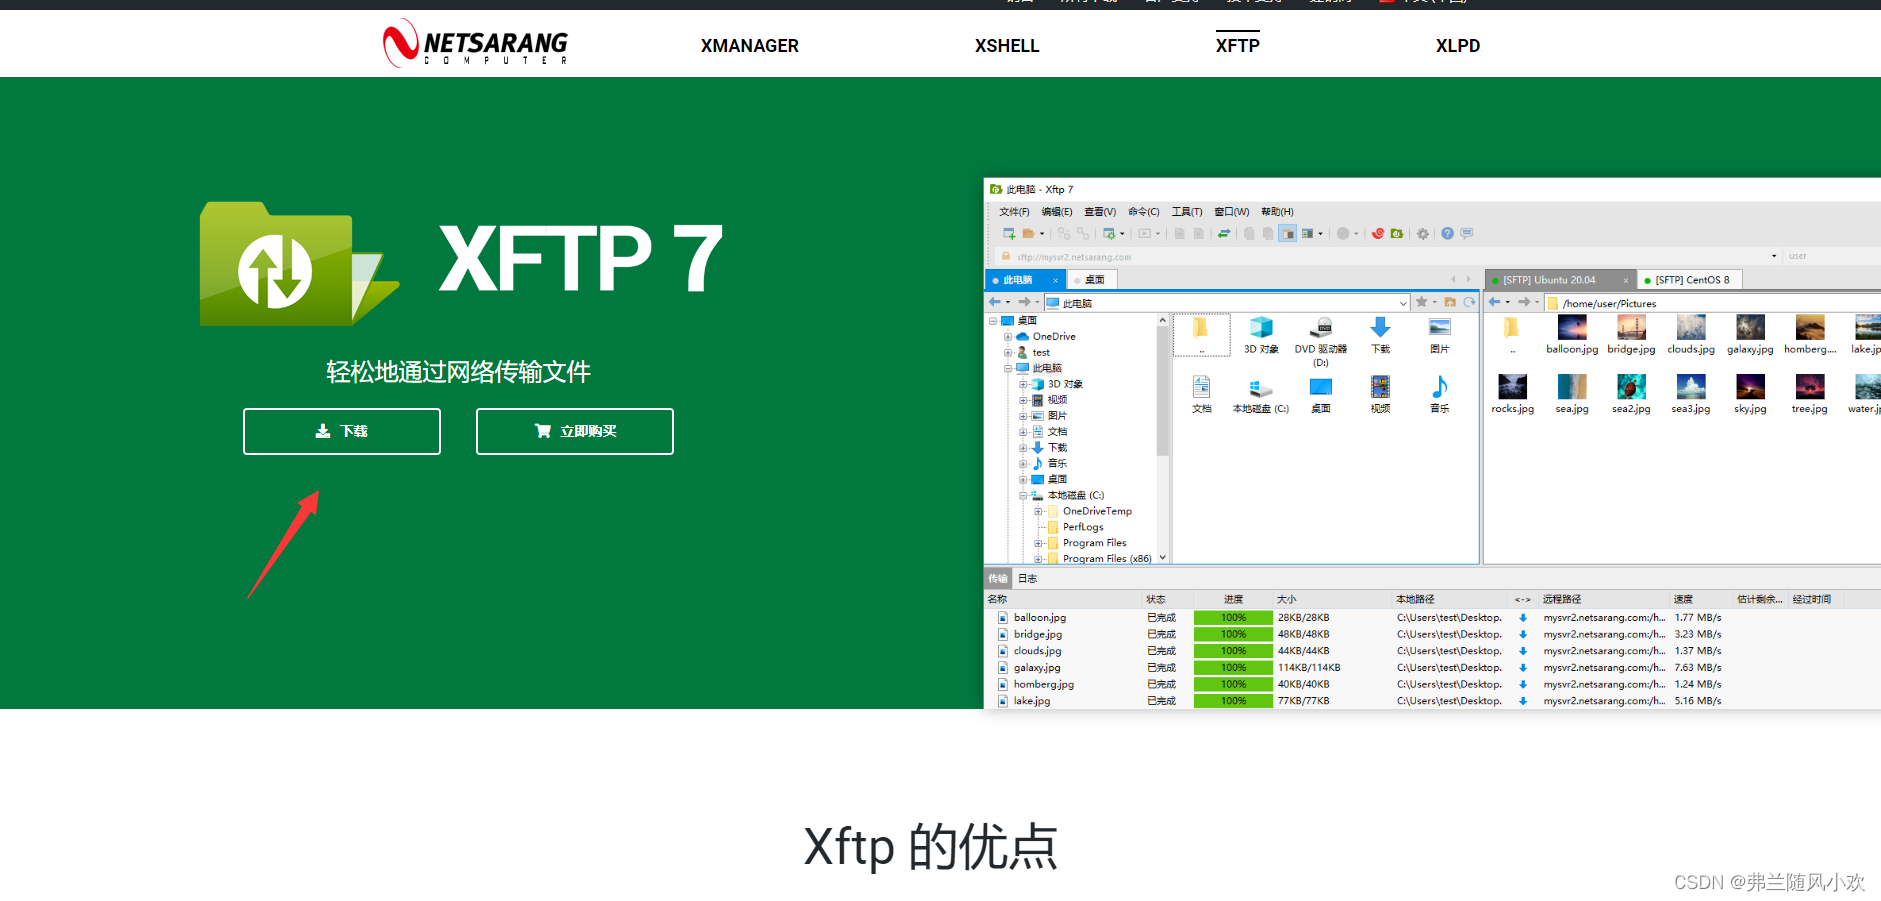Click the green Xftp launcher toolbar icon
Image resolution: width=1881 pixels, height=901 pixels.
click(x=1397, y=233)
